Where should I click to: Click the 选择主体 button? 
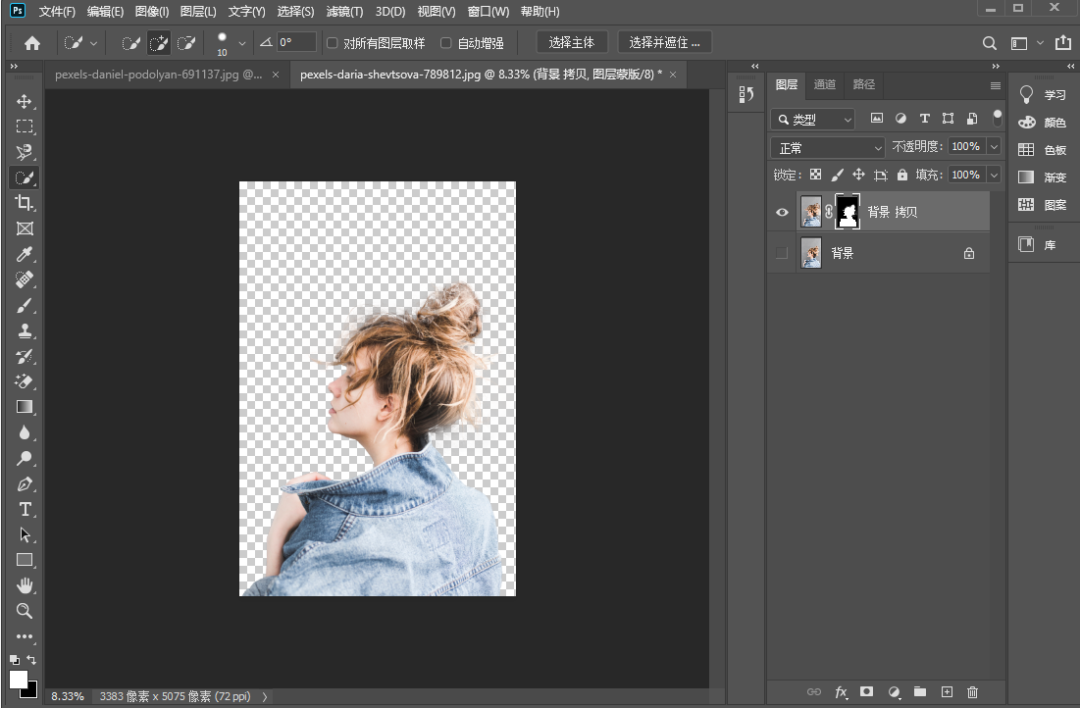tap(572, 42)
